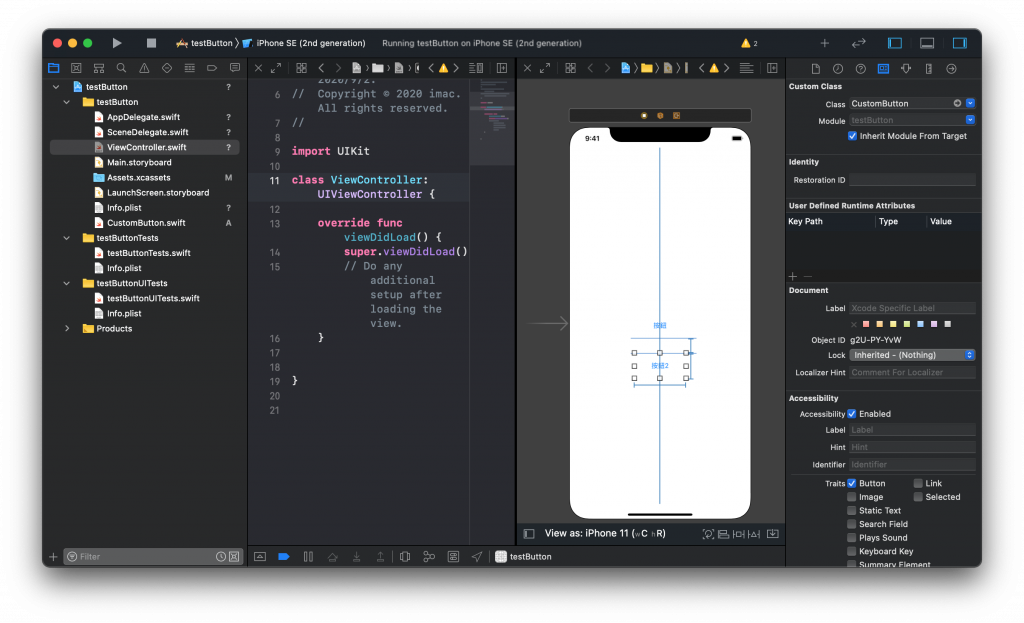Click the Xcode Specific Label field
The height and width of the screenshot is (623, 1024).
pos(912,308)
